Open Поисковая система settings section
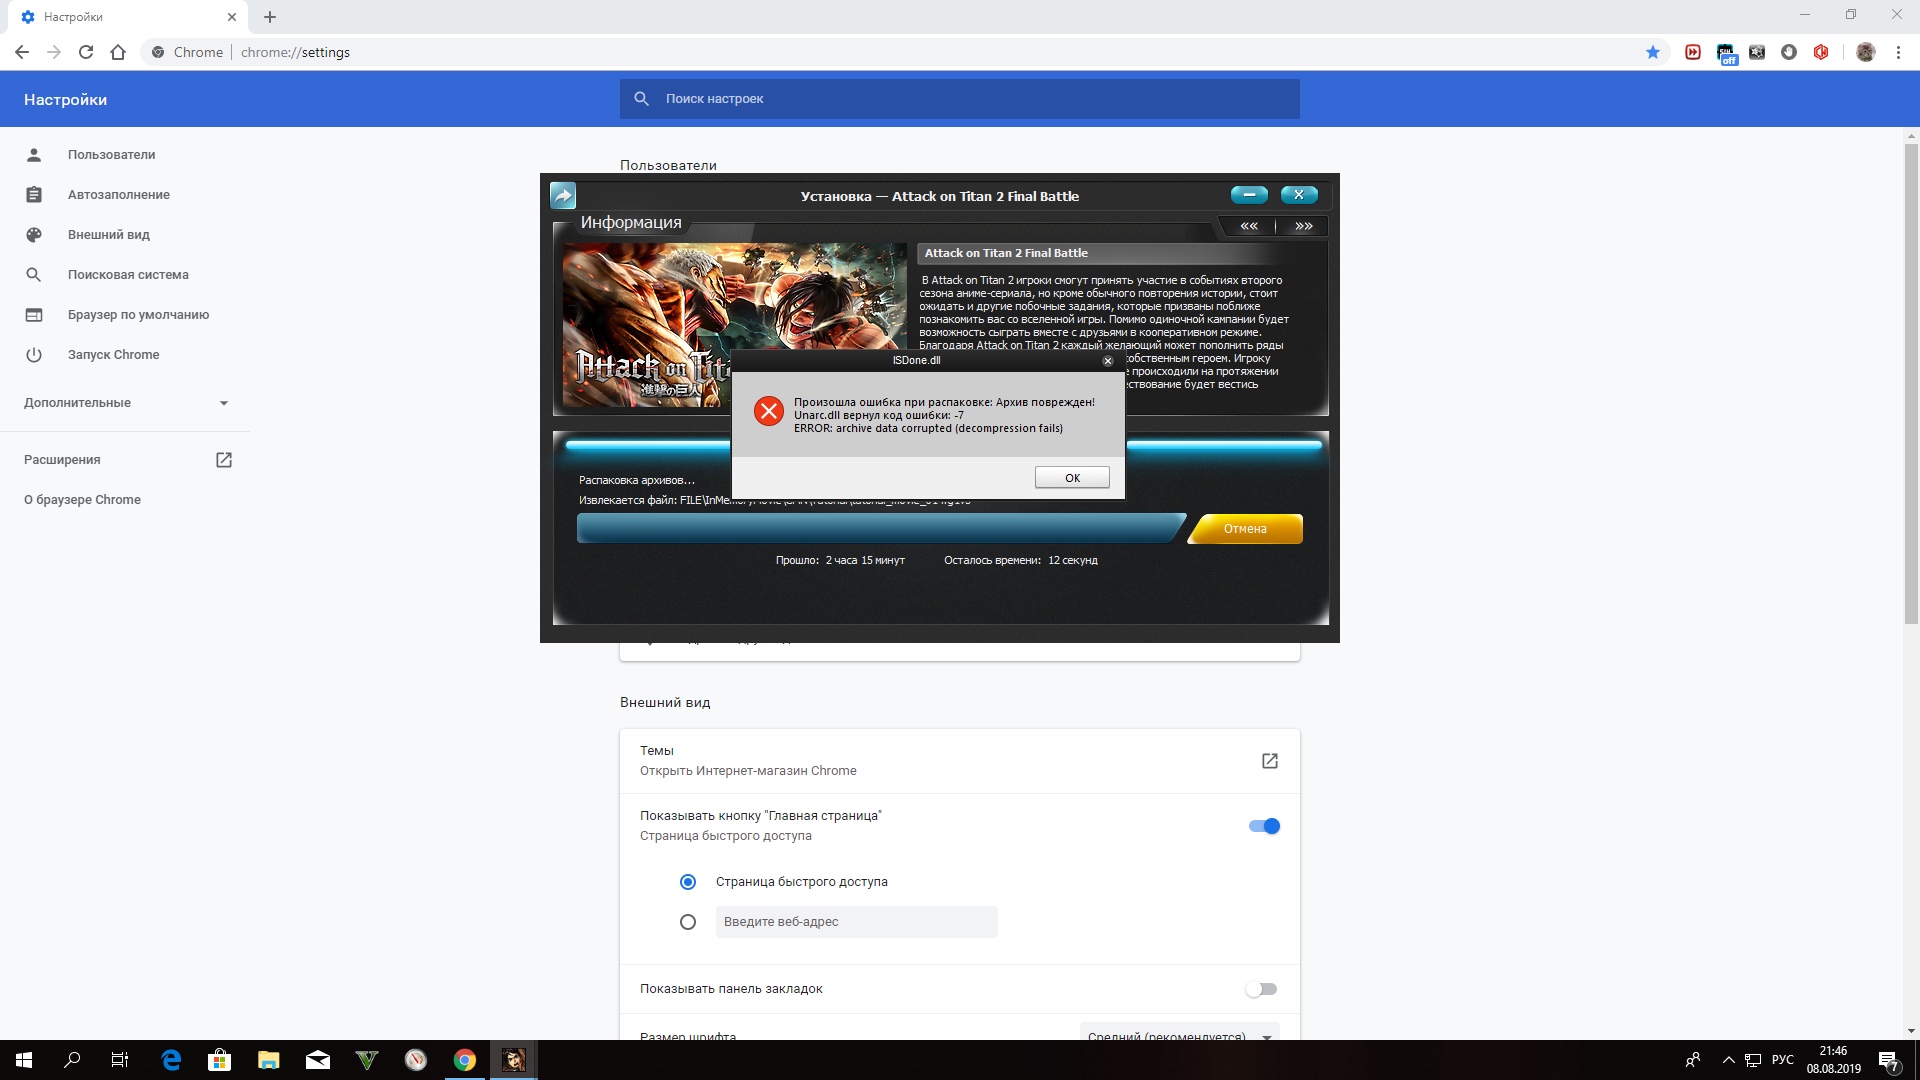 coord(128,275)
